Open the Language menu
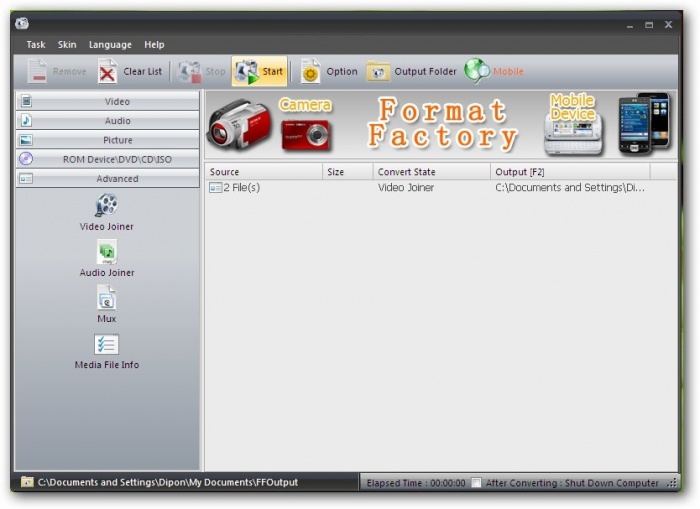Viewport: 700px width, 509px height. tap(110, 45)
